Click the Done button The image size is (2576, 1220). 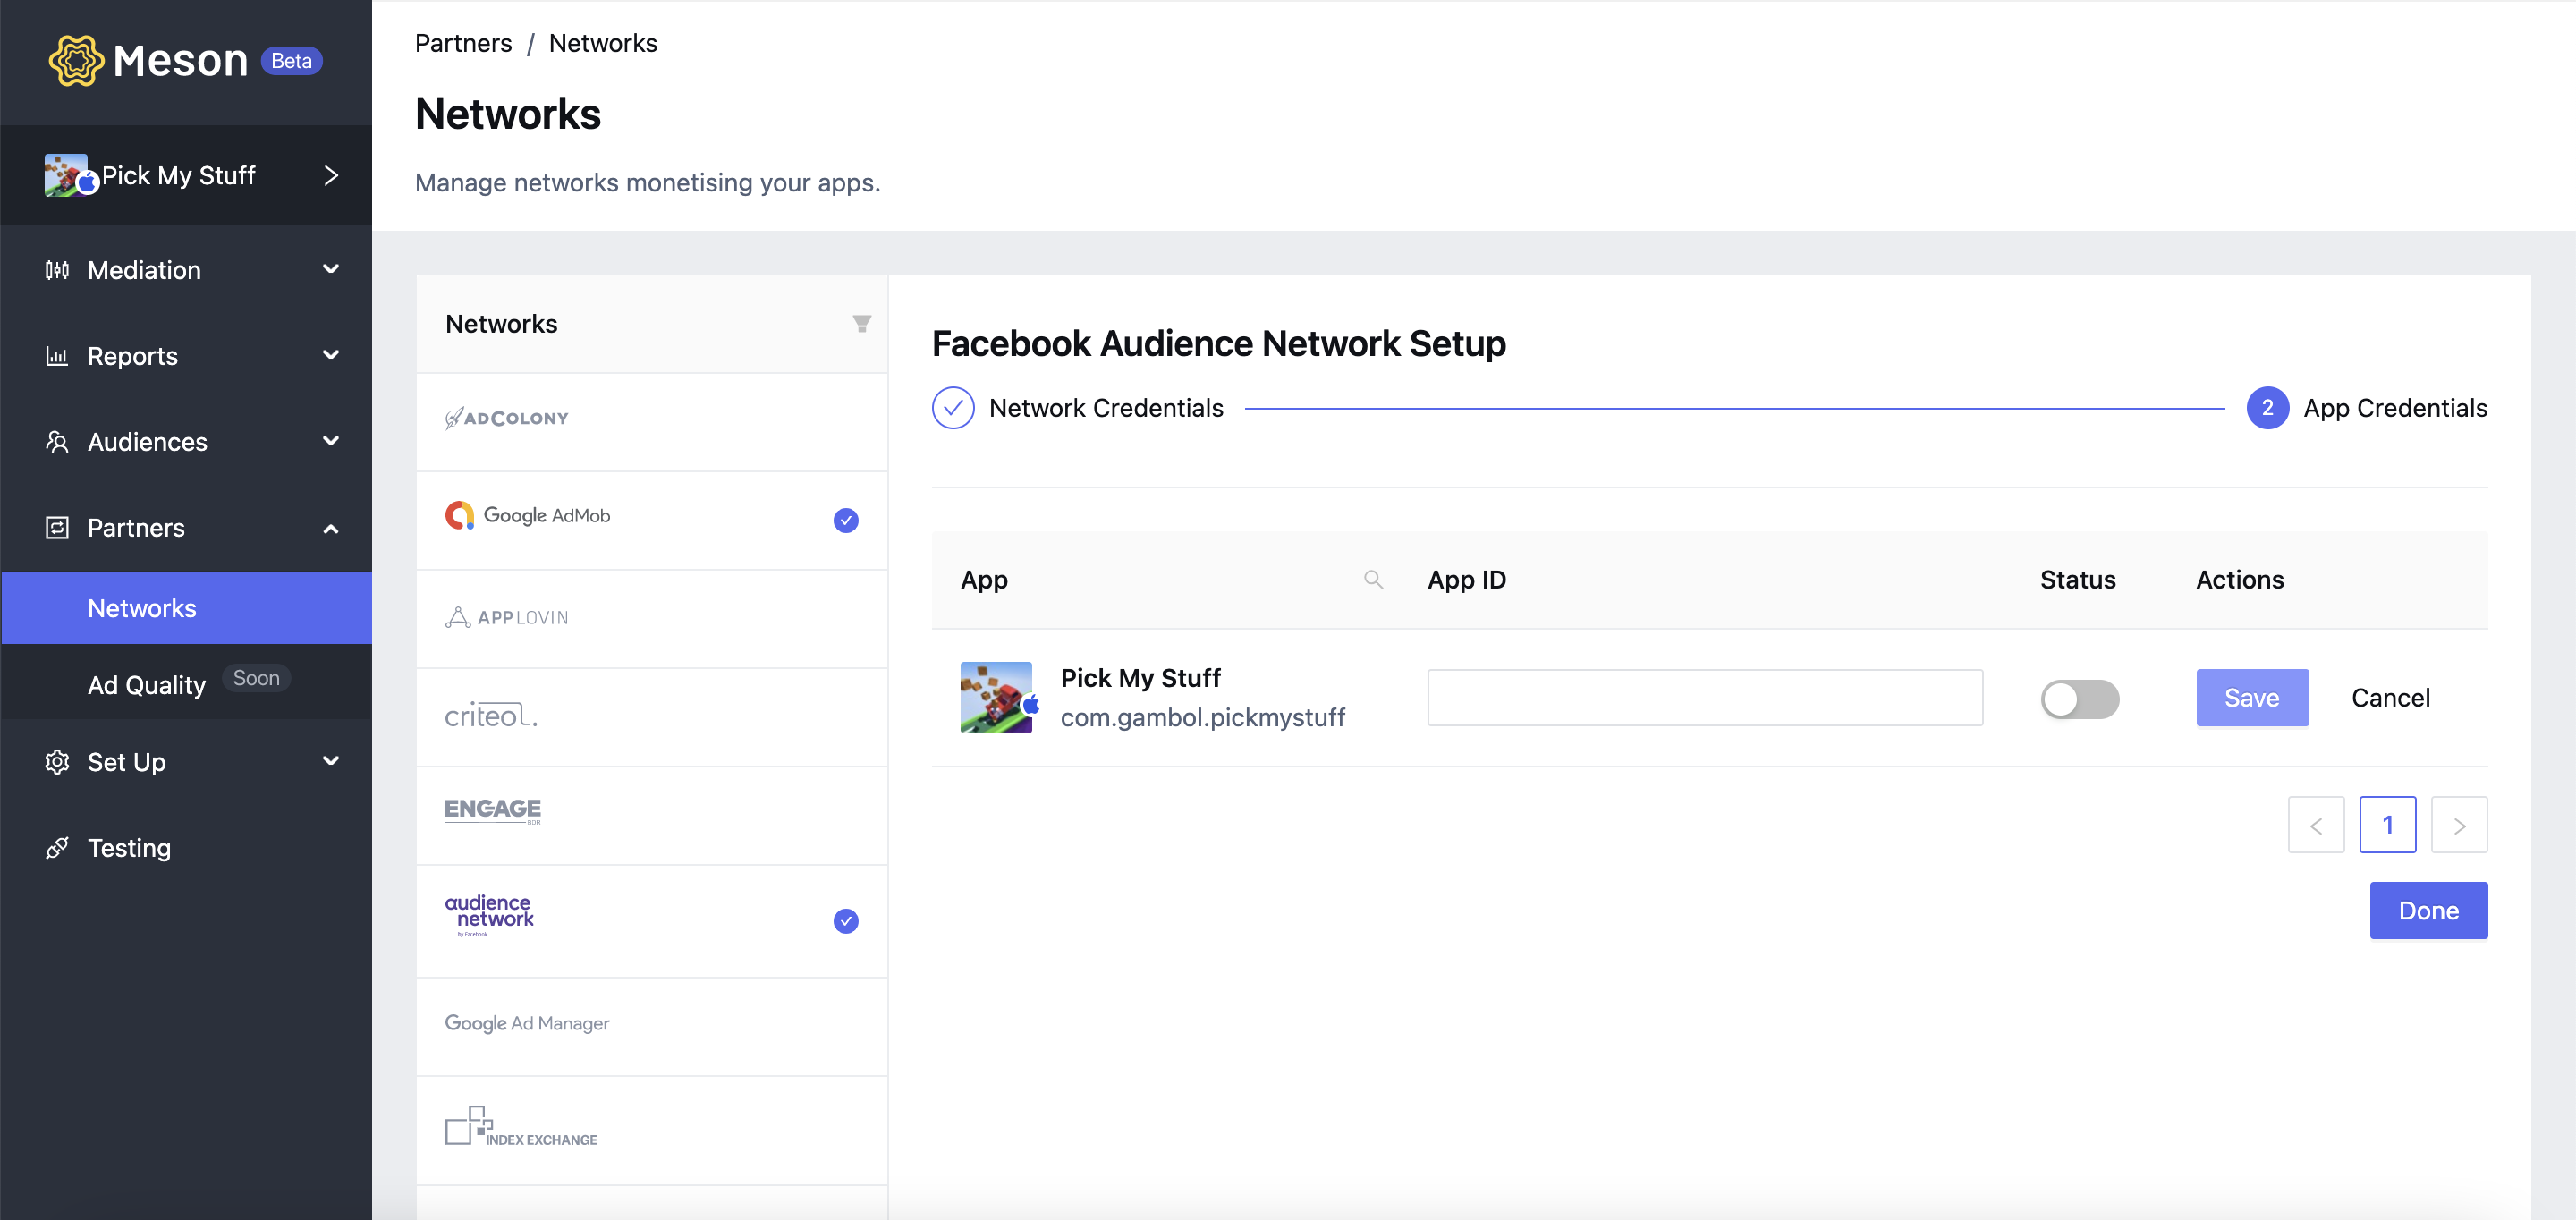coord(2428,910)
